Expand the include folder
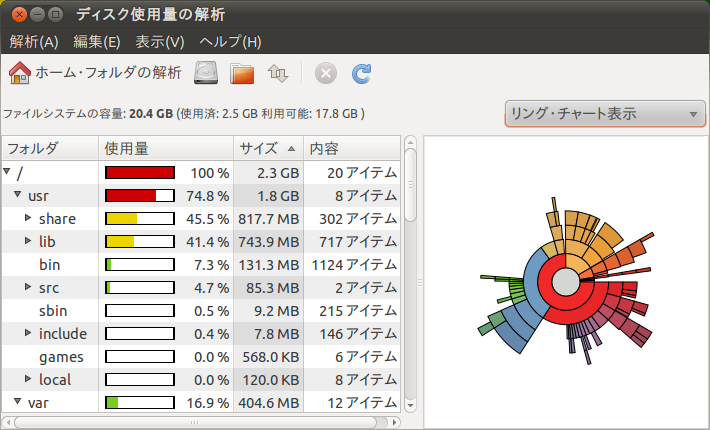710x430 pixels. click(x=28, y=333)
